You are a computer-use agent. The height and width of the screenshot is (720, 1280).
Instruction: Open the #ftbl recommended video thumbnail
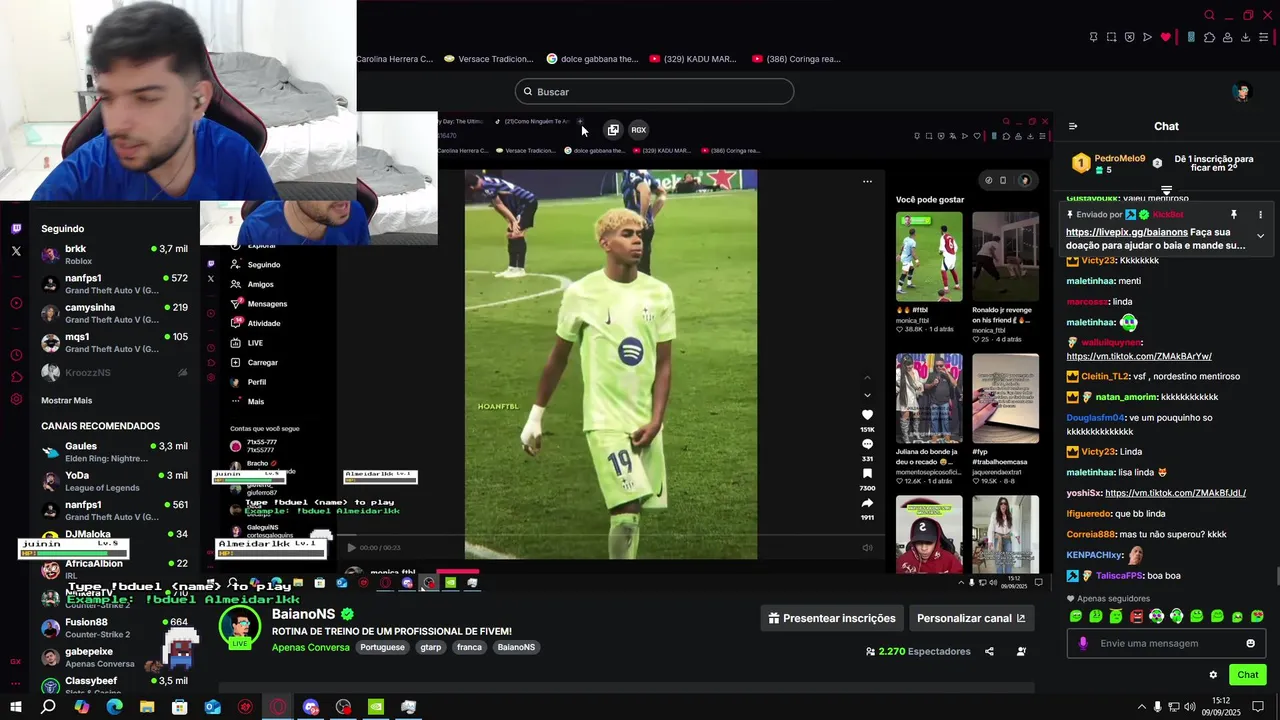coord(929,257)
